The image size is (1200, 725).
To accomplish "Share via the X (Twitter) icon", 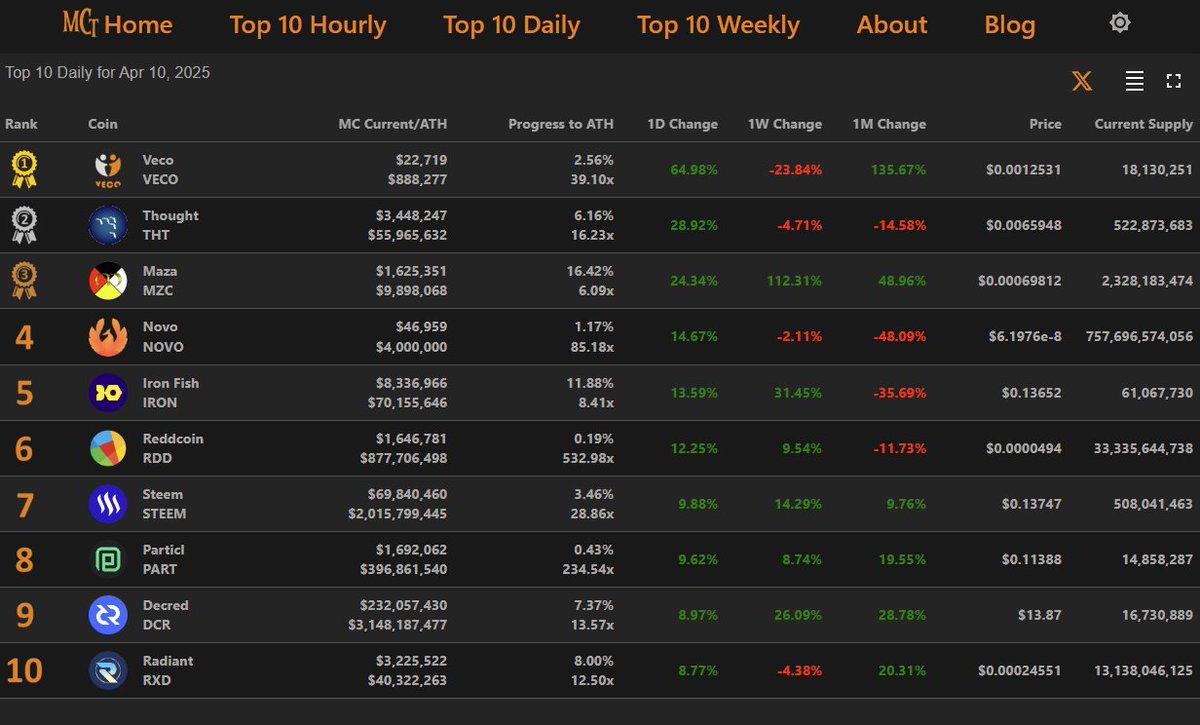I will pos(1082,81).
